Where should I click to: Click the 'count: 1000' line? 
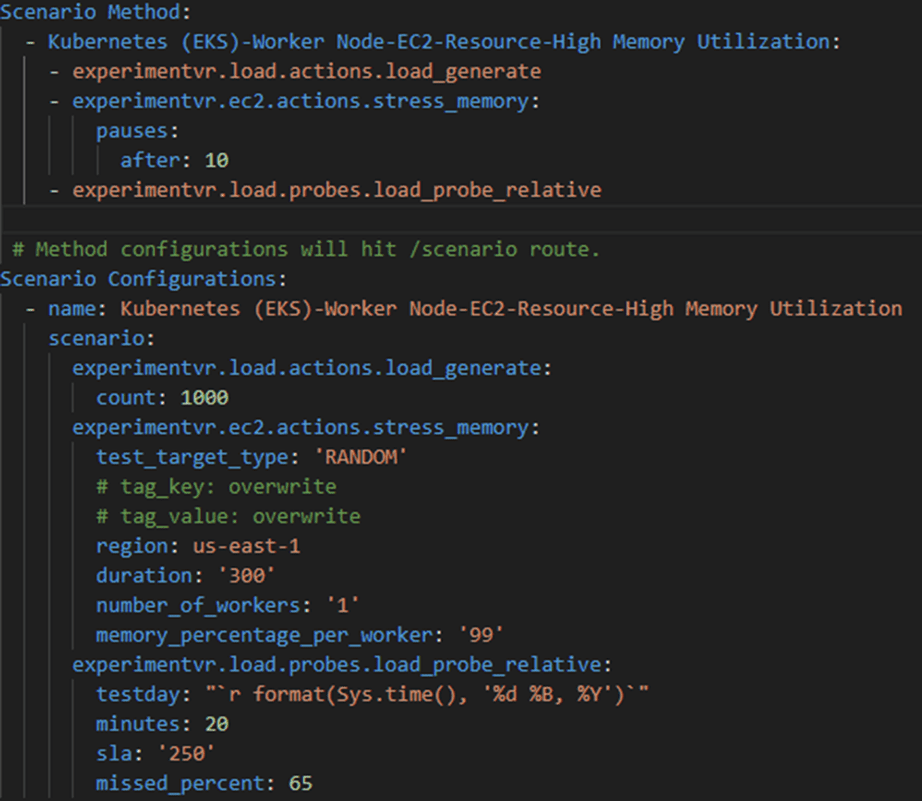[x=162, y=398]
